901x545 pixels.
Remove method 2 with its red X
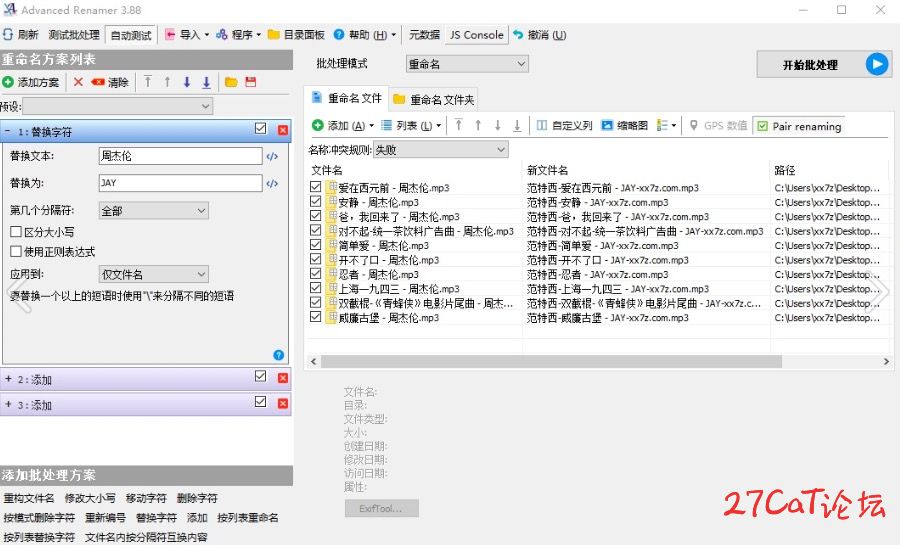tap(283, 378)
